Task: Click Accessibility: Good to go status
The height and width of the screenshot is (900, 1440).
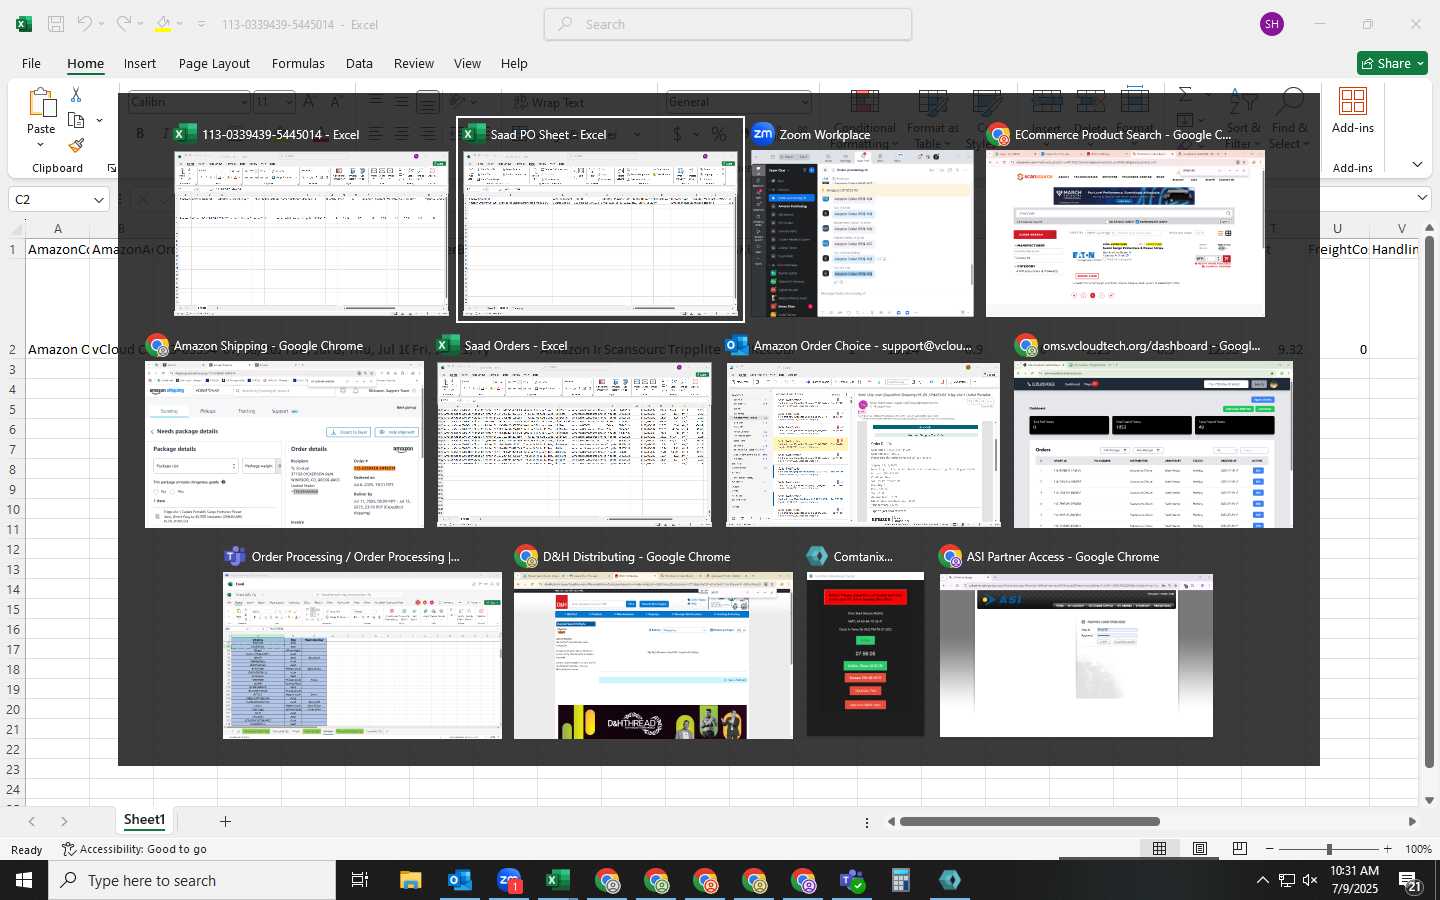Action: (134, 849)
